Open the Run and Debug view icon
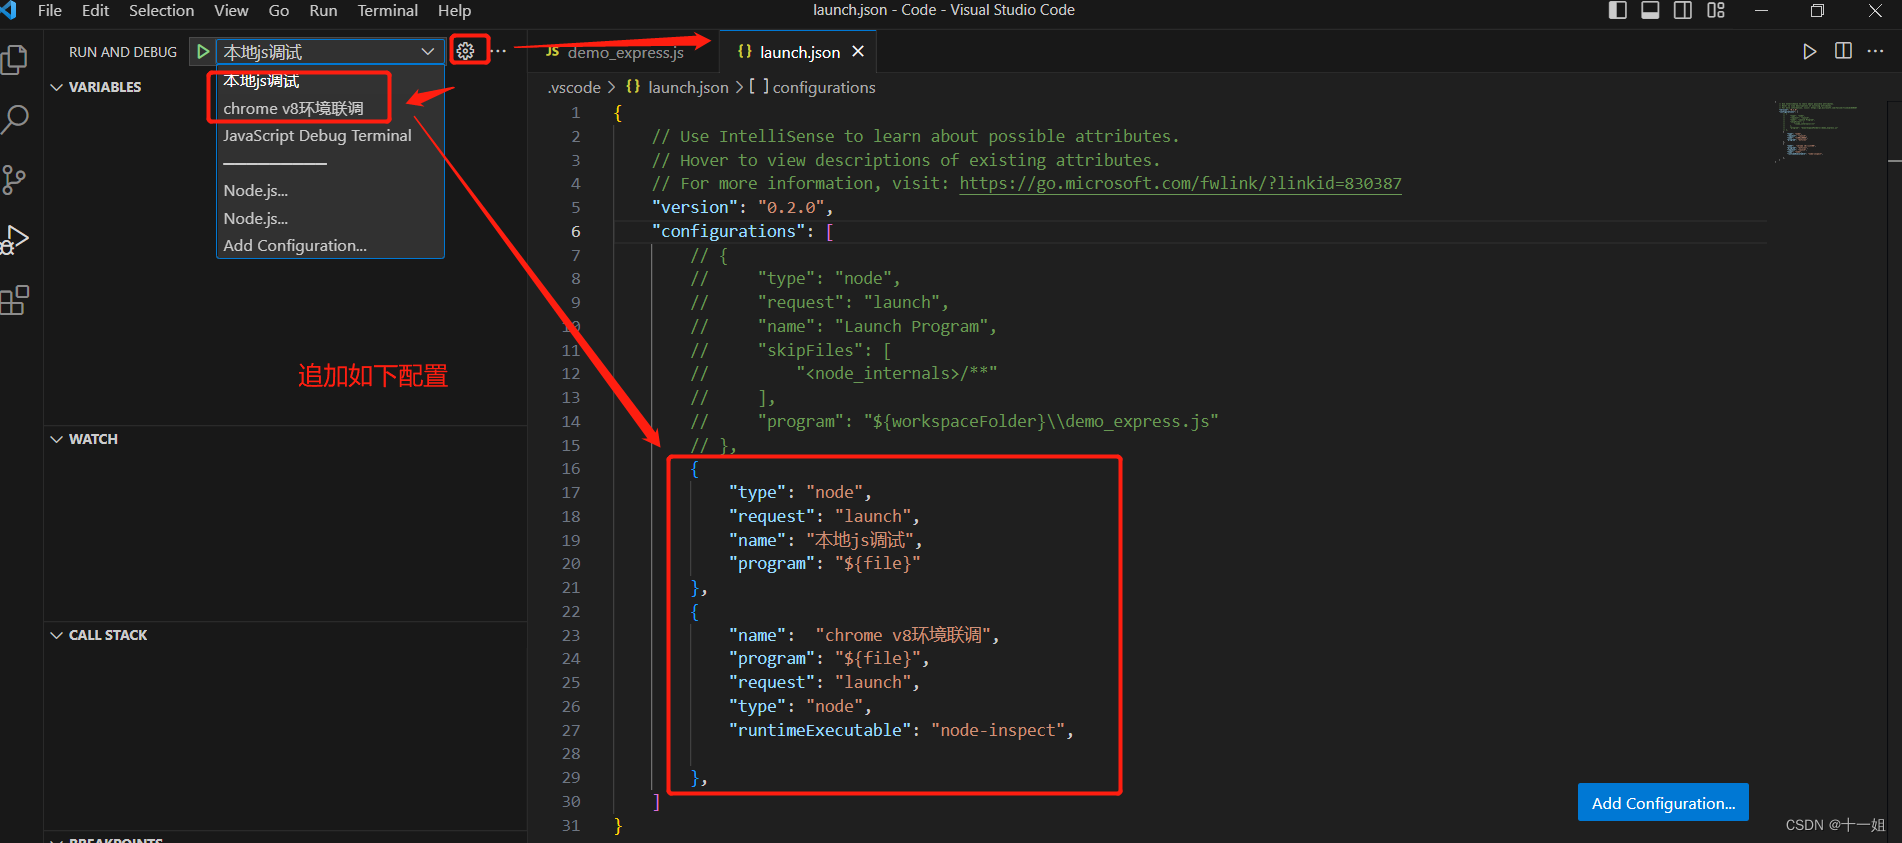This screenshot has height=843, width=1902. coord(15,240)
